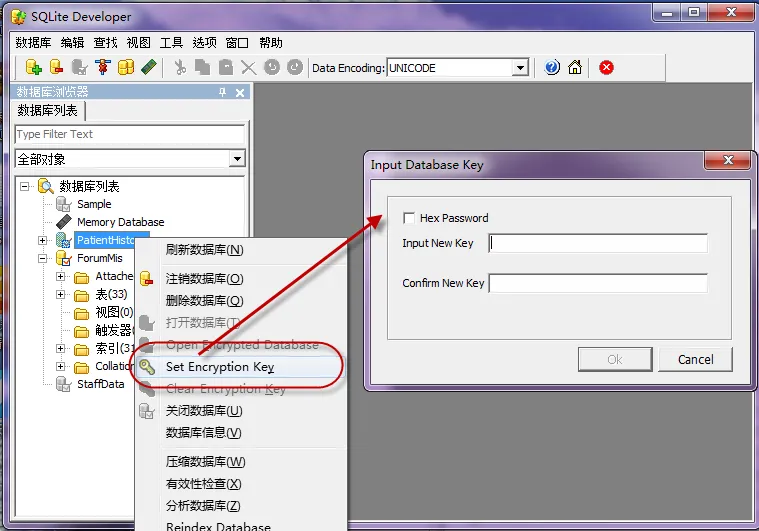Screen dimensions: 759x531
Task: Click the grayed open database toolbar icon
Action: [x=79, y=67]
